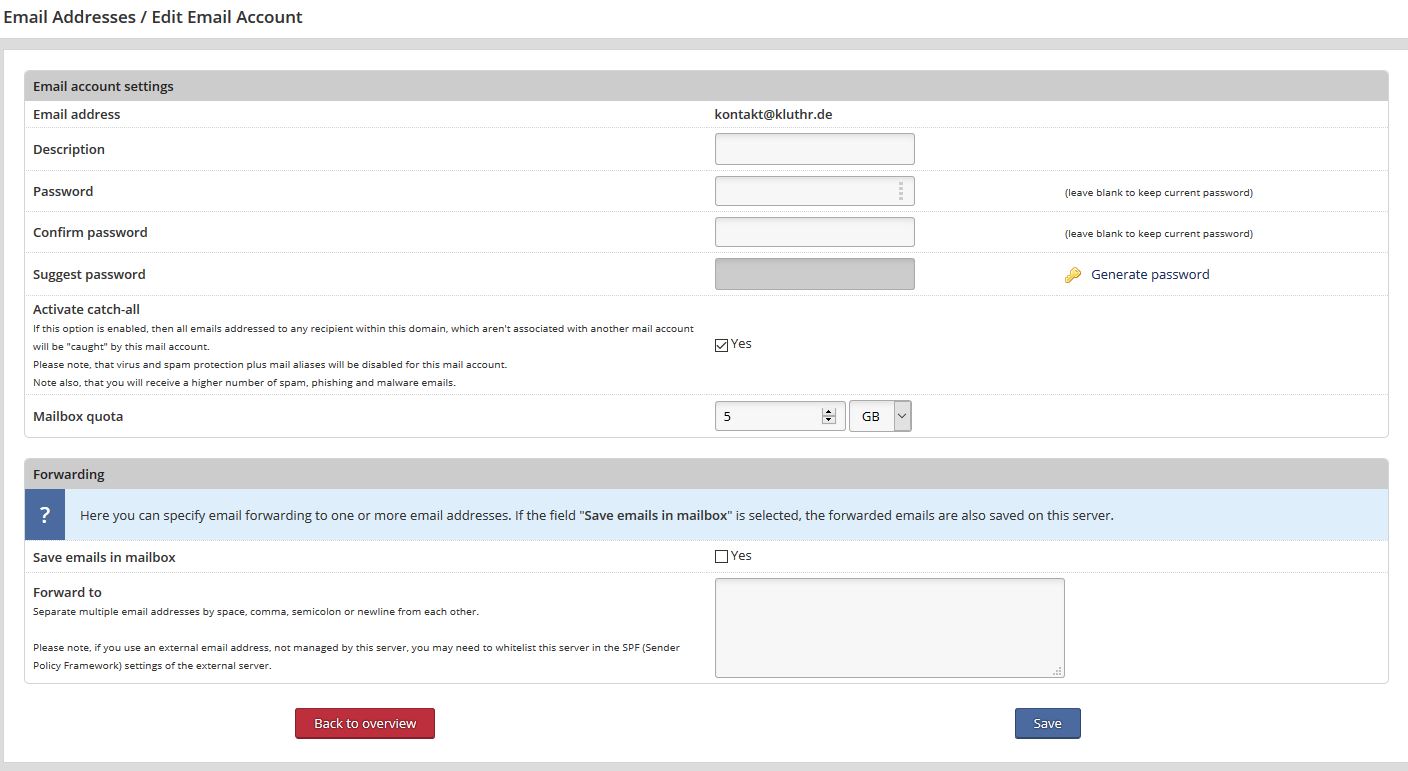
Task: Click the blue Save button
Action: pyautogui.click(x=1047, y=723)
